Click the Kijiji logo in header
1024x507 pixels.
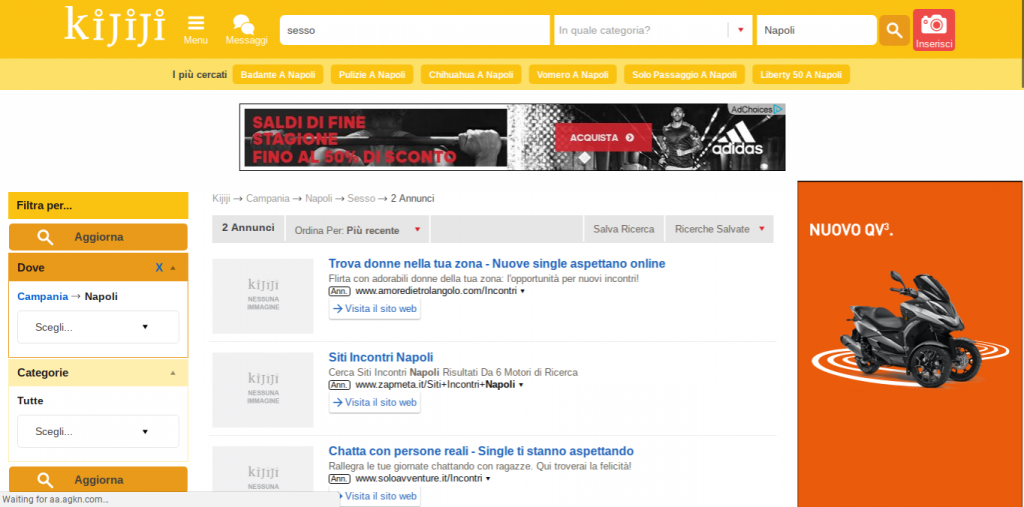tap(114, 26)
